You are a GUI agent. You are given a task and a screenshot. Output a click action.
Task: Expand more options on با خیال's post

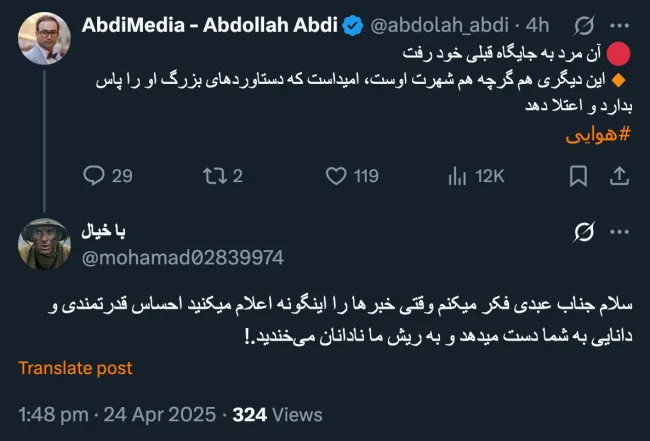(619, 234)
